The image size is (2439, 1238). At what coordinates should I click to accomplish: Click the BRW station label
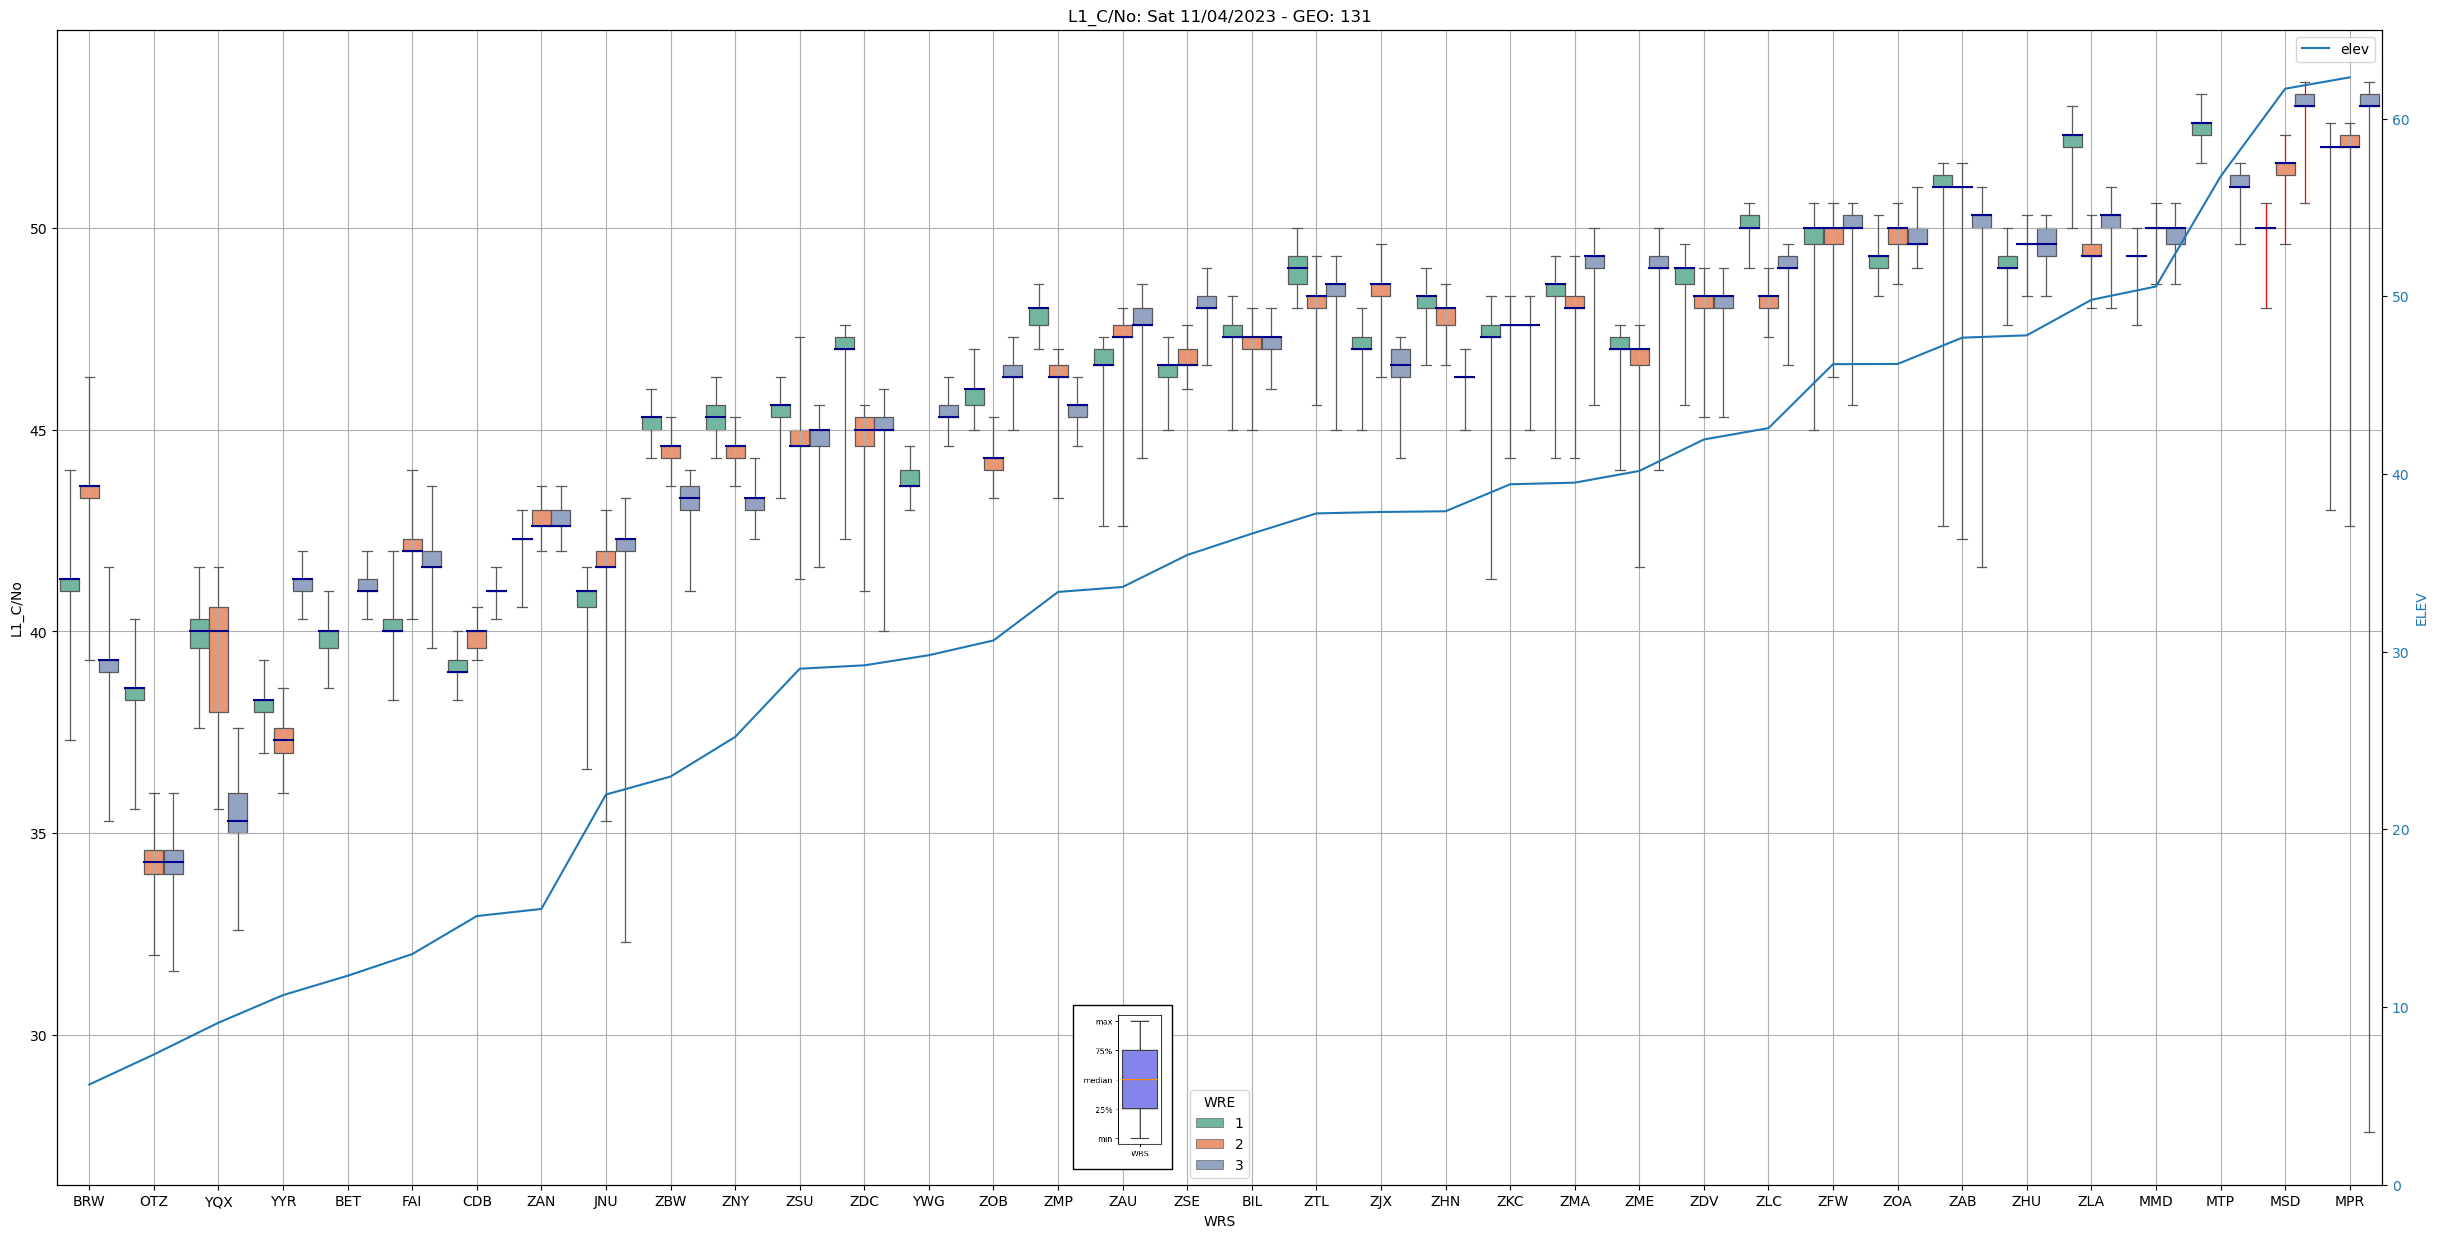[x=89, y=1201]
